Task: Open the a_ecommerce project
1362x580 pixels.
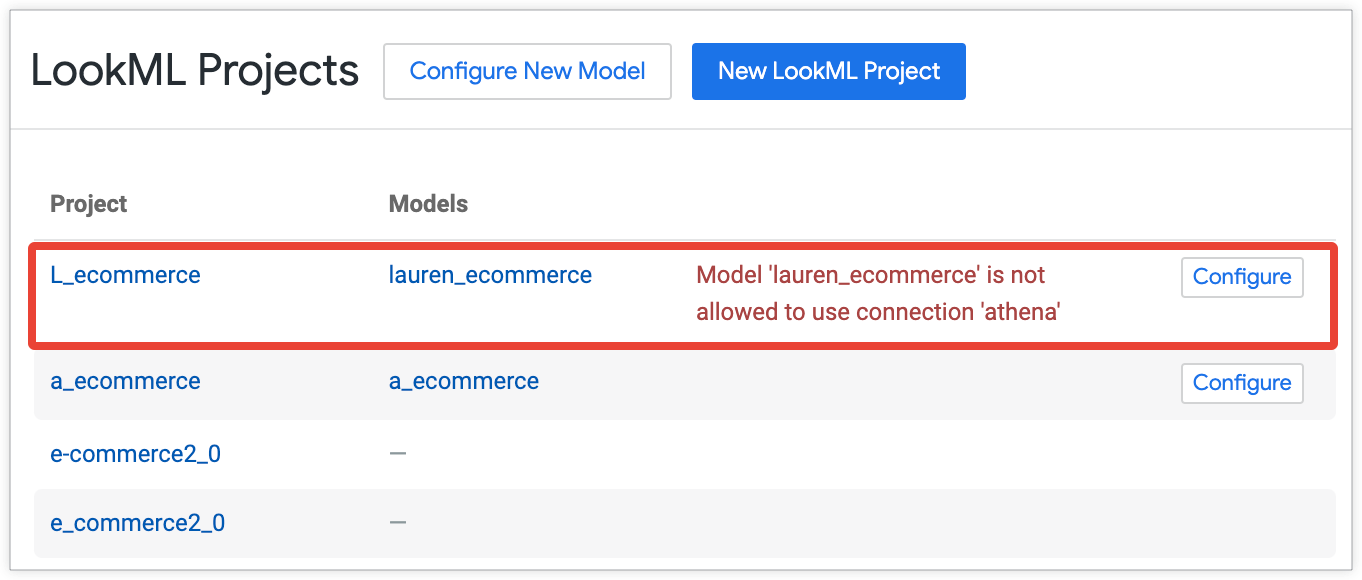Action: [125, 381]
